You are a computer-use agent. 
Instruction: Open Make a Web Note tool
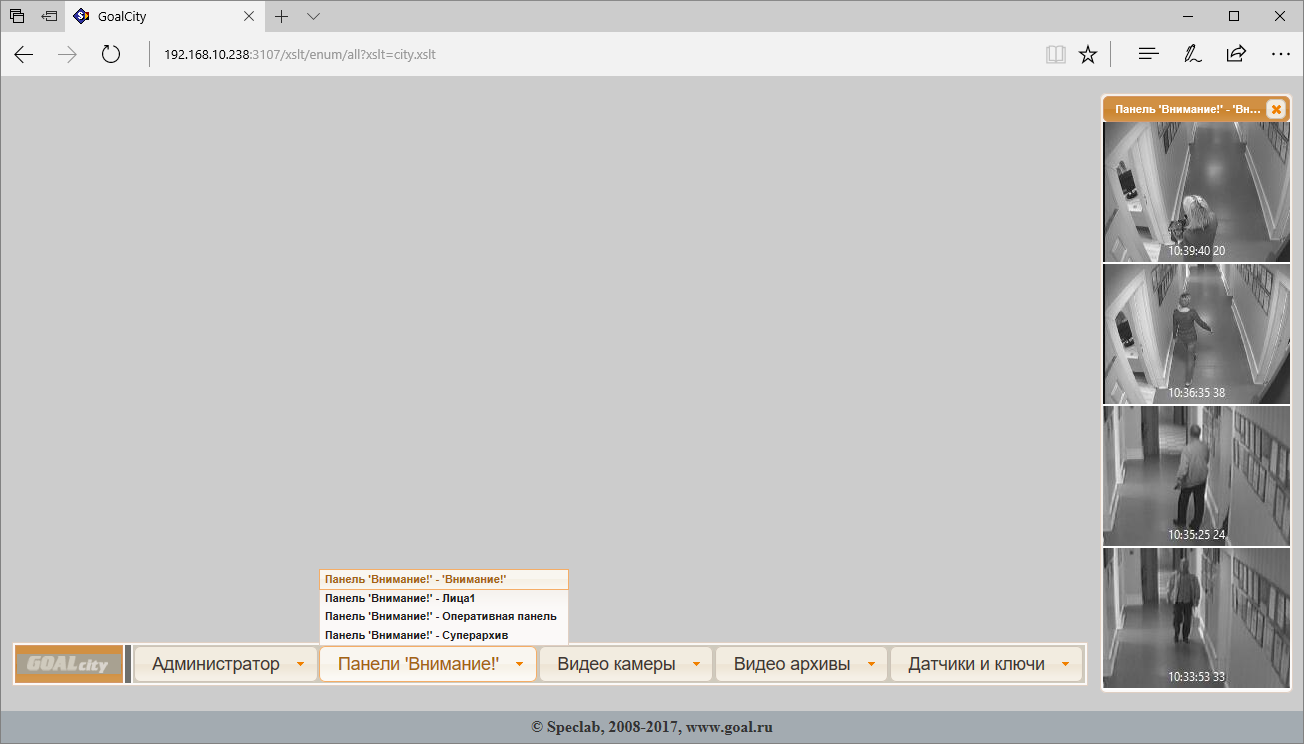[1192, 54]
